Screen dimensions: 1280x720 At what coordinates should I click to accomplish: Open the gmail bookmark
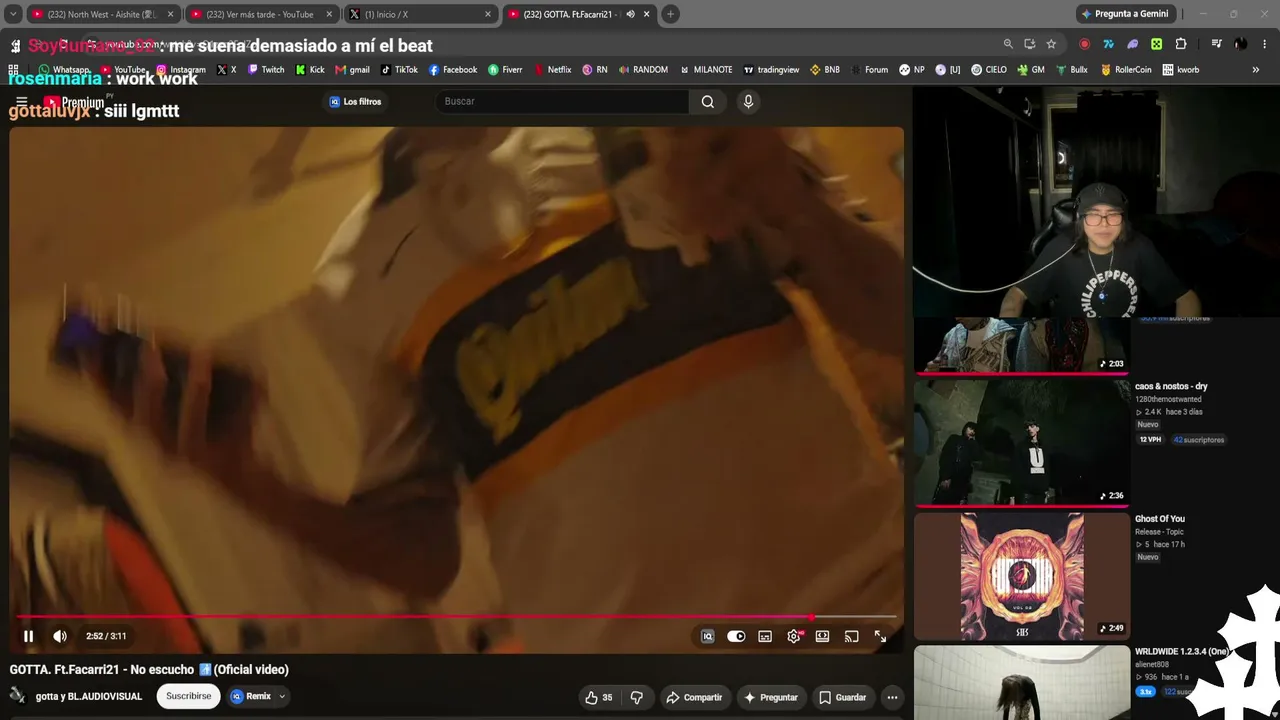352,70
